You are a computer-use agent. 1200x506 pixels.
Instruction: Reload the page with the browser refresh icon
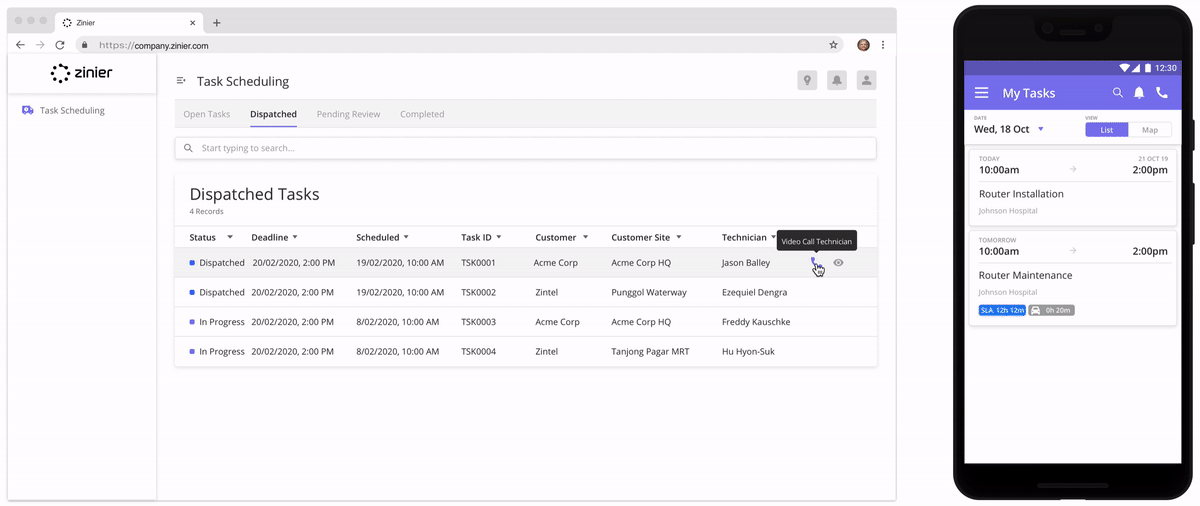tap(60, 45)
